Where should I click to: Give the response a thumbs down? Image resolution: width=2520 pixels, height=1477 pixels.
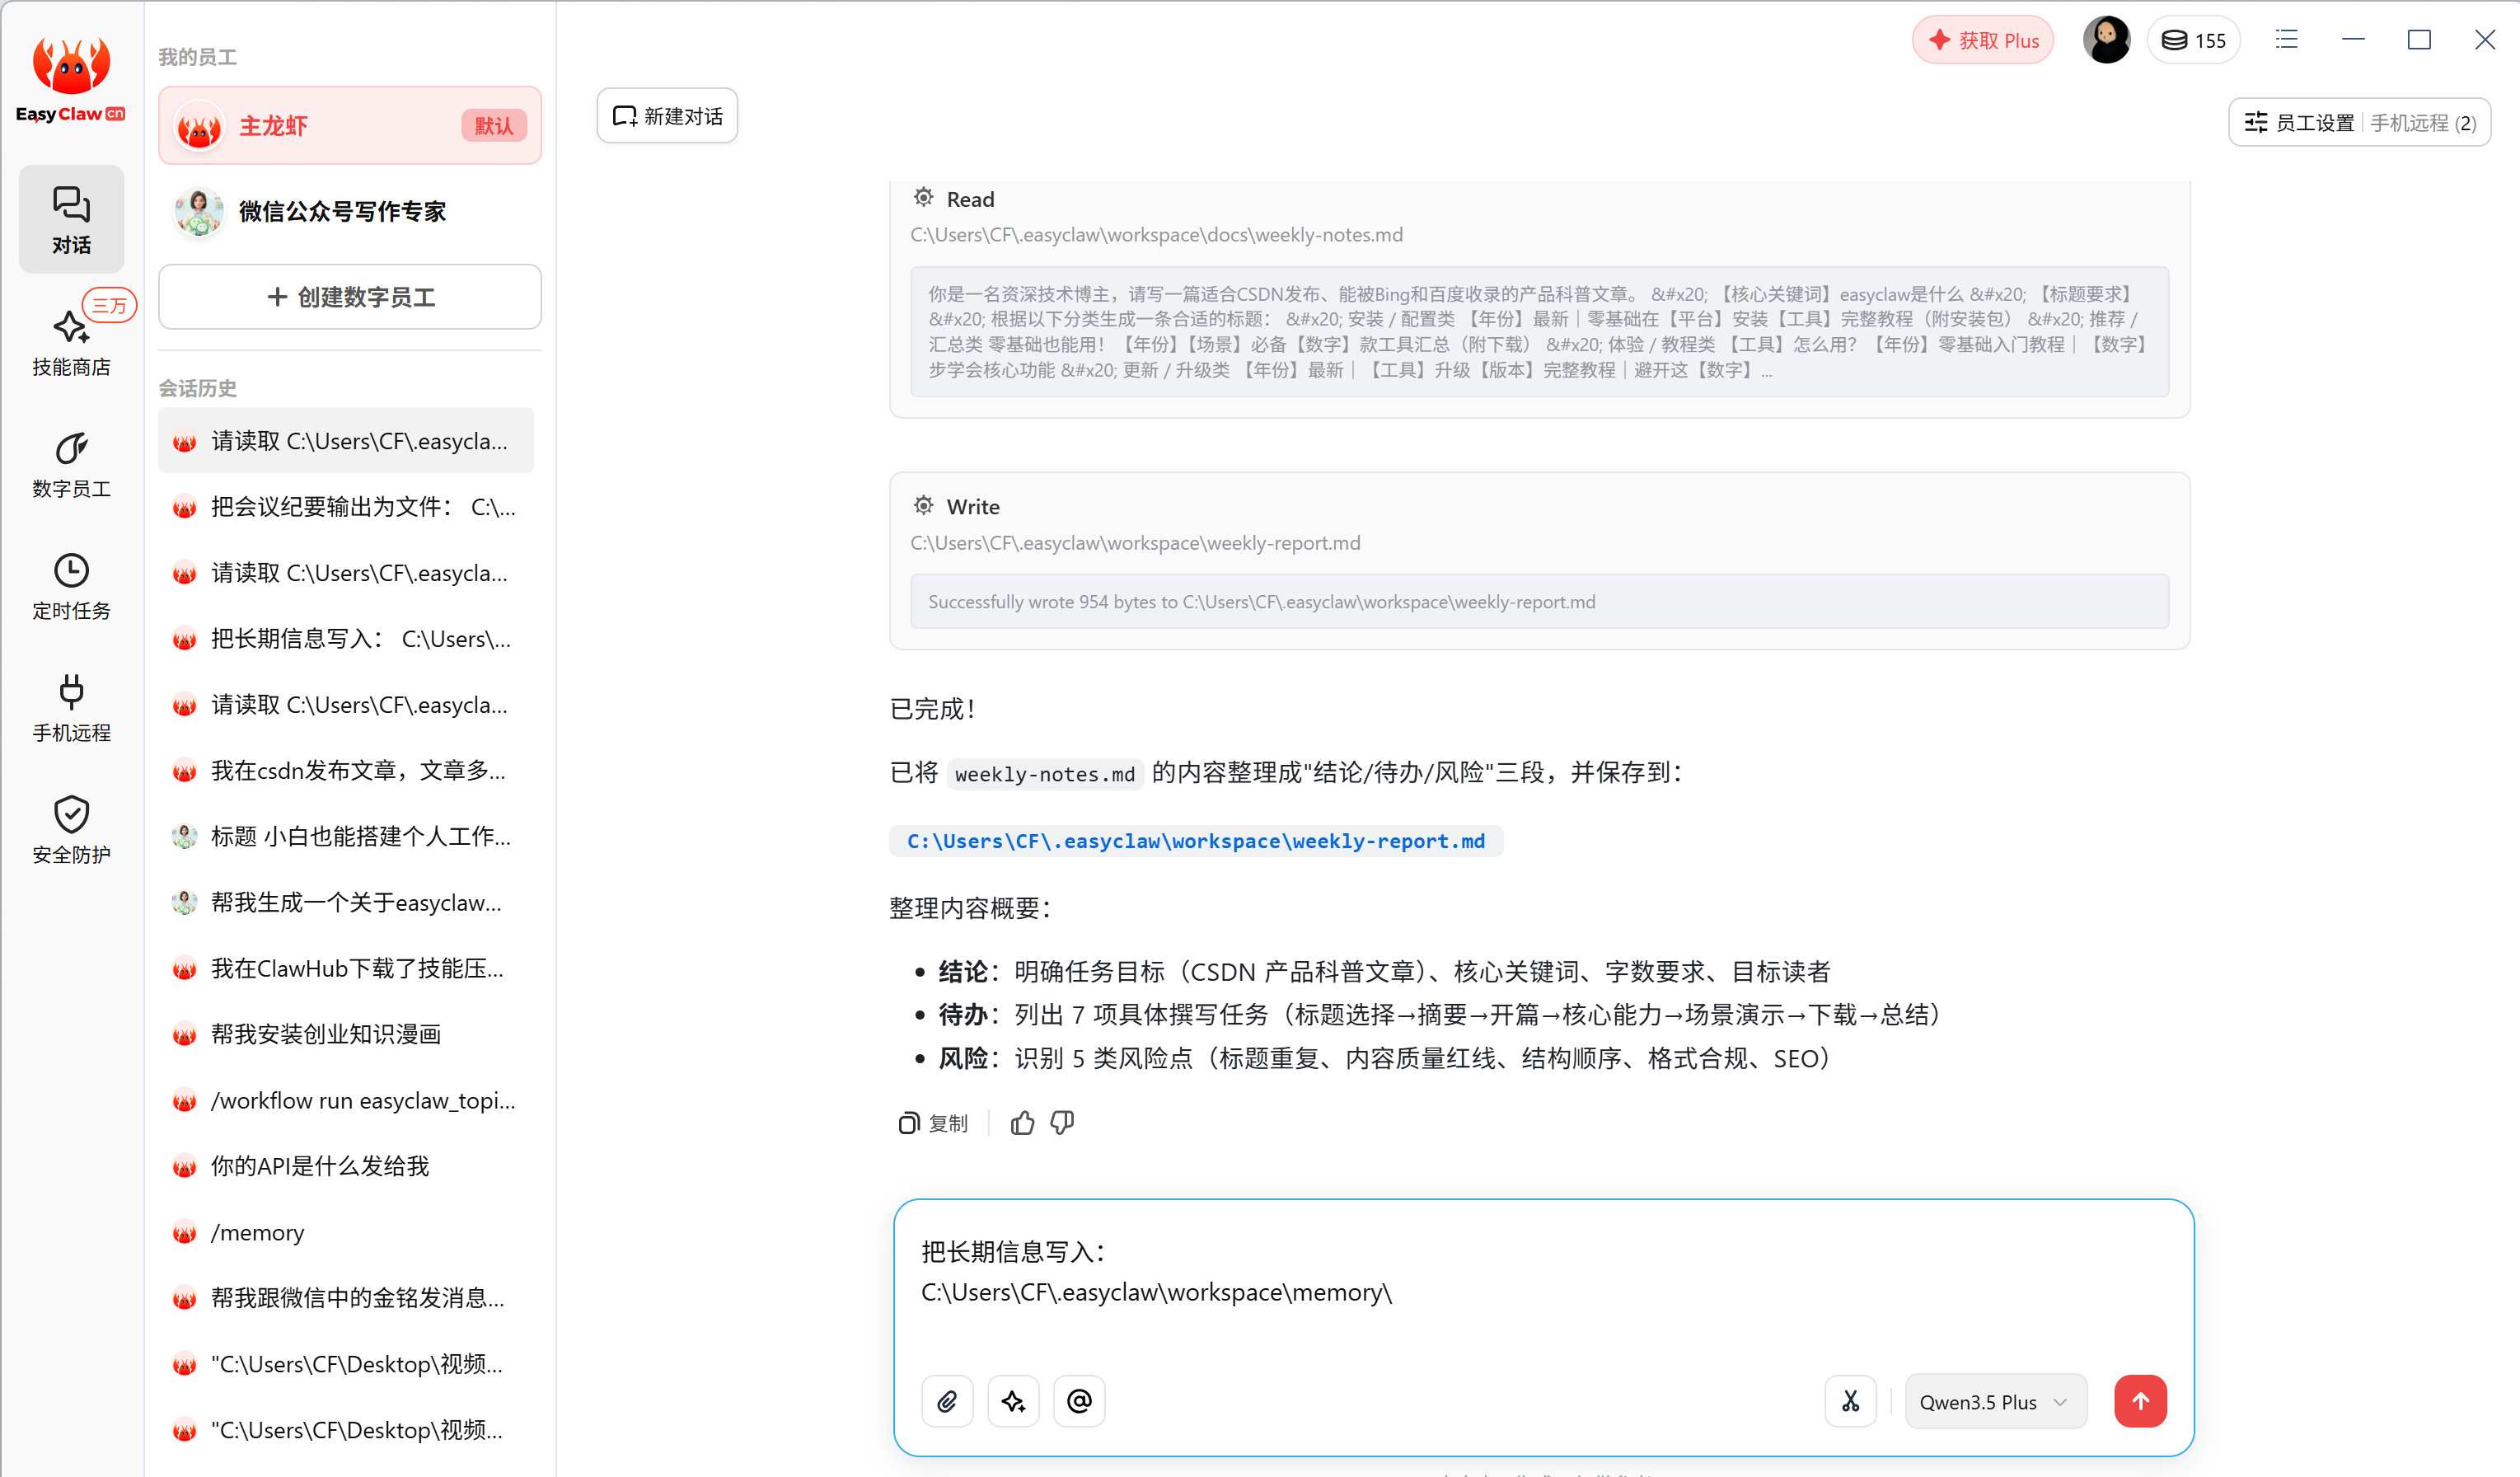(1062, 1123)
